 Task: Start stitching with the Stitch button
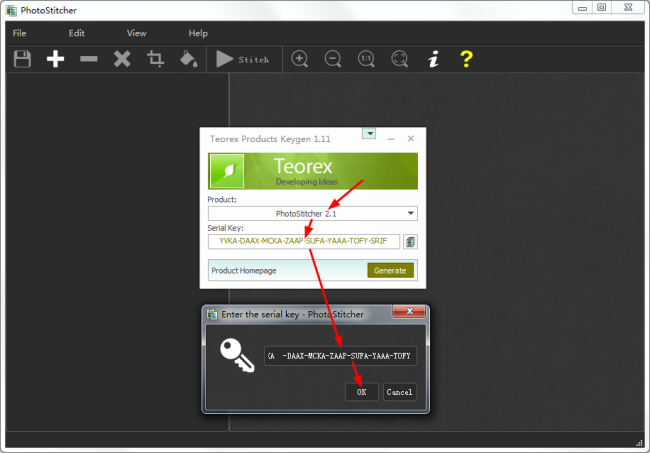click(x=243, y=59)
